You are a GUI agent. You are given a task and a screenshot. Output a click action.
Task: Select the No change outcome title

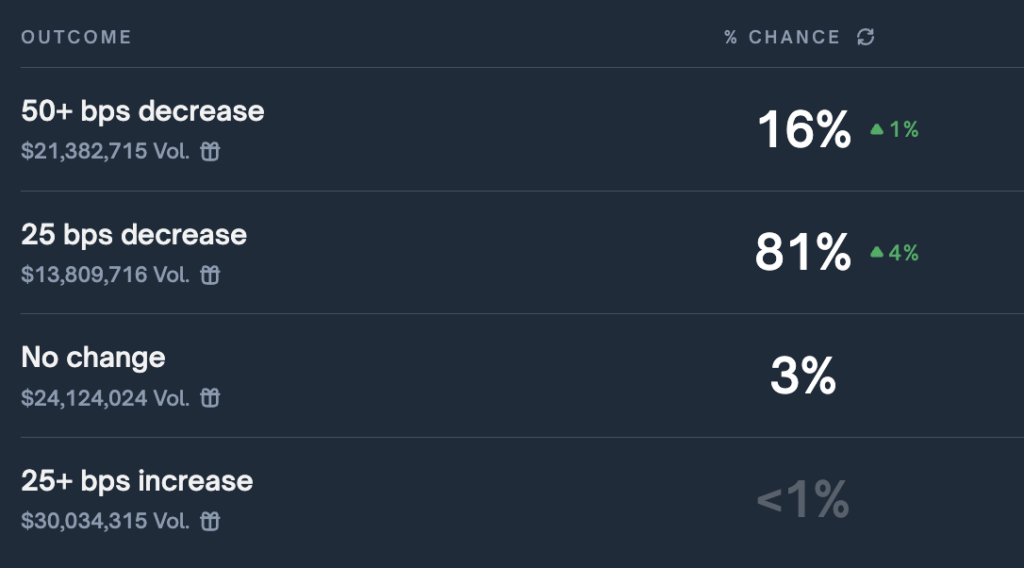[x=93, y=358]
